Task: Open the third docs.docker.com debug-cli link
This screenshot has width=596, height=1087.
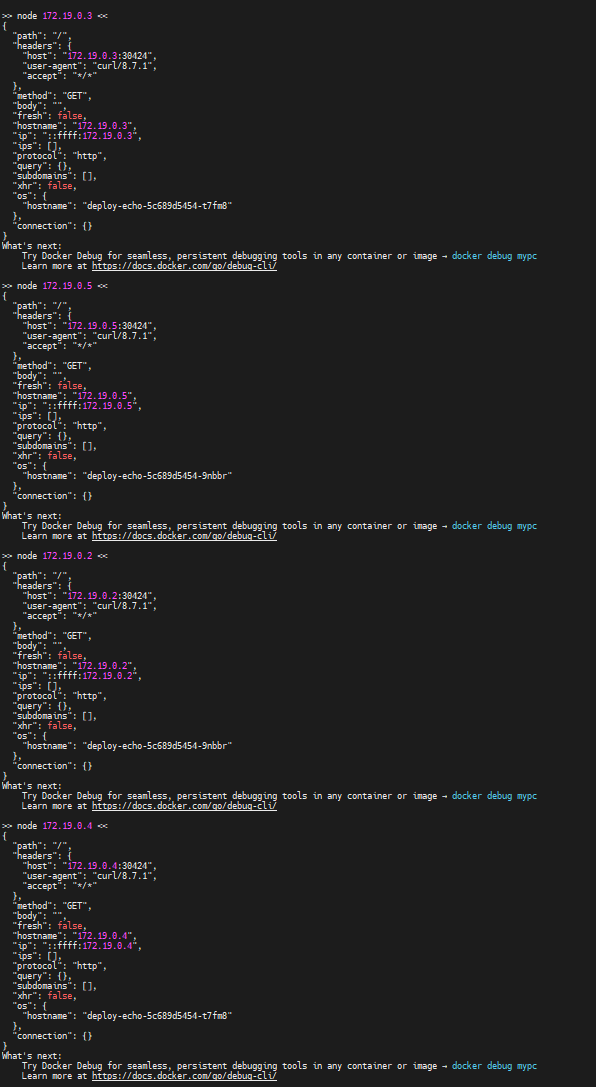Action: point(184,806)
